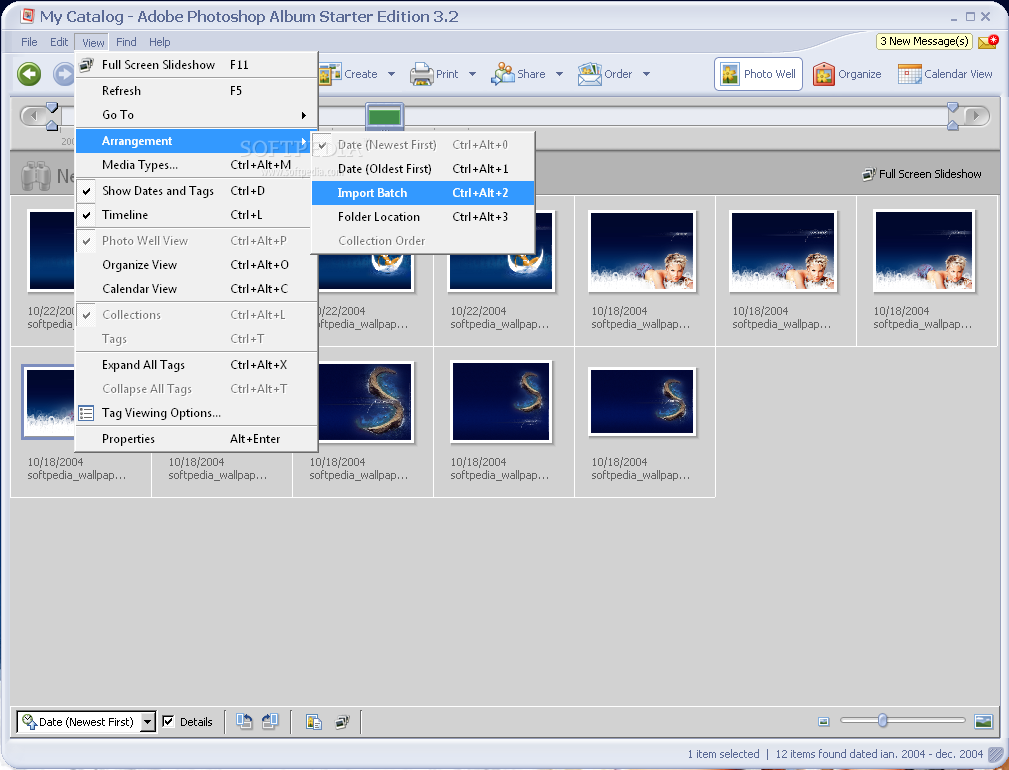
Task: Expand the Share dropdown arrow
Action: (x=559, y=74)
